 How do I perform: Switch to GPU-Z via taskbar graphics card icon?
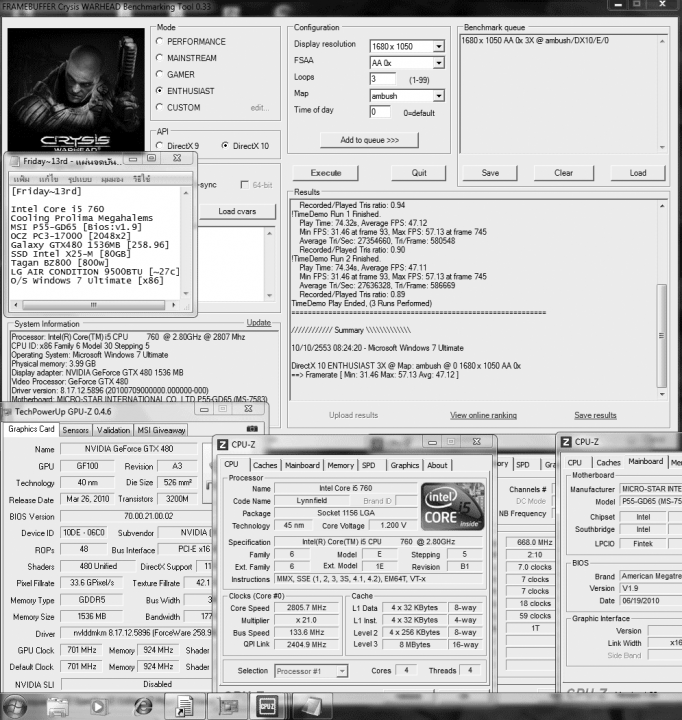(228, 706)
